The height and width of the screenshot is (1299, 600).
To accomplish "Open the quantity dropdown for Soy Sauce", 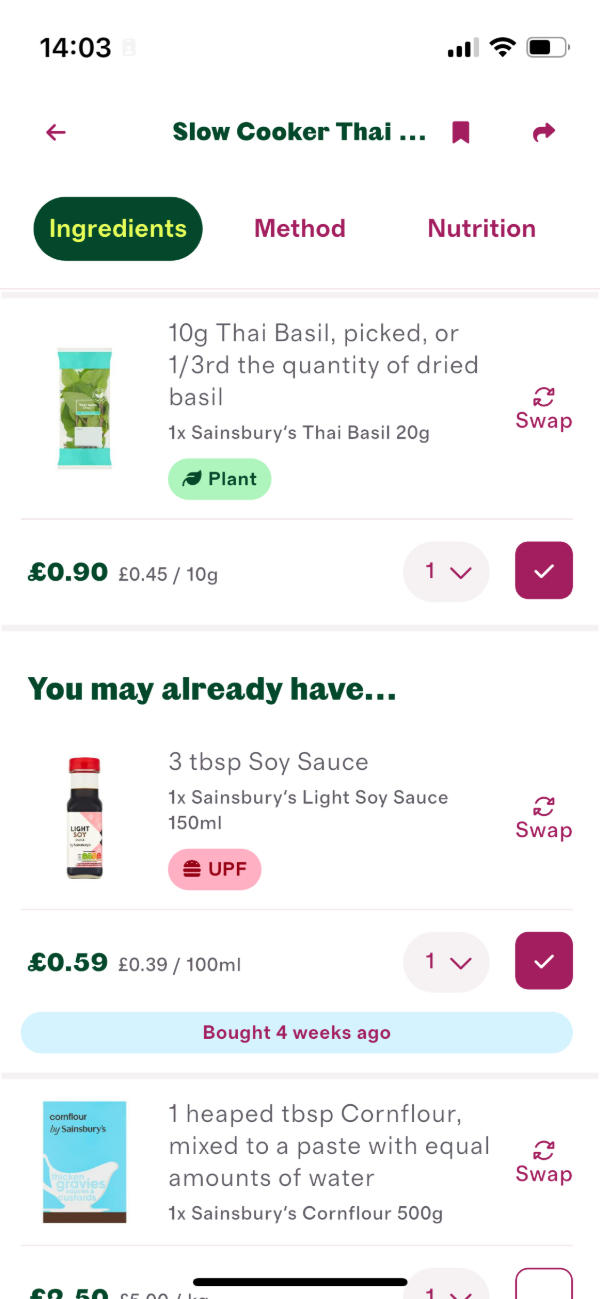I will pos(446,960).
